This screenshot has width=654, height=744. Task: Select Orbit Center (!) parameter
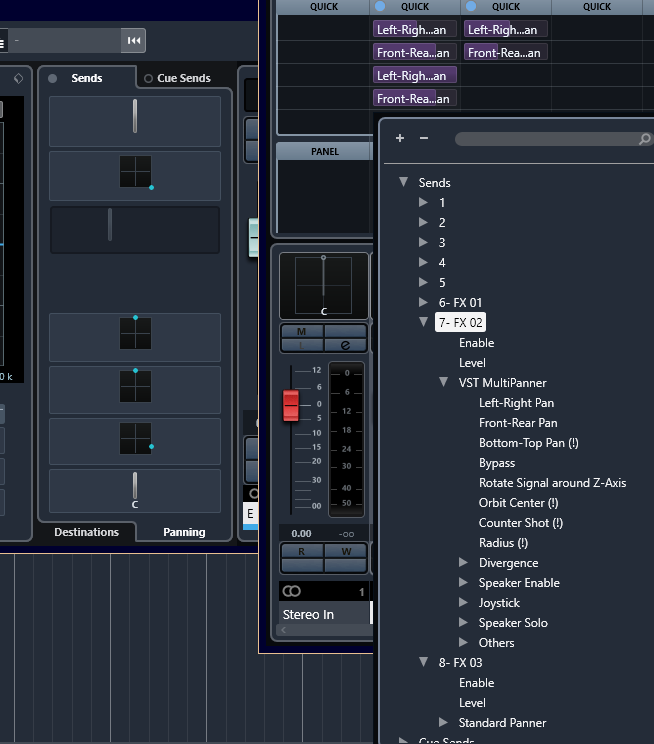click(x=519, y=503)
